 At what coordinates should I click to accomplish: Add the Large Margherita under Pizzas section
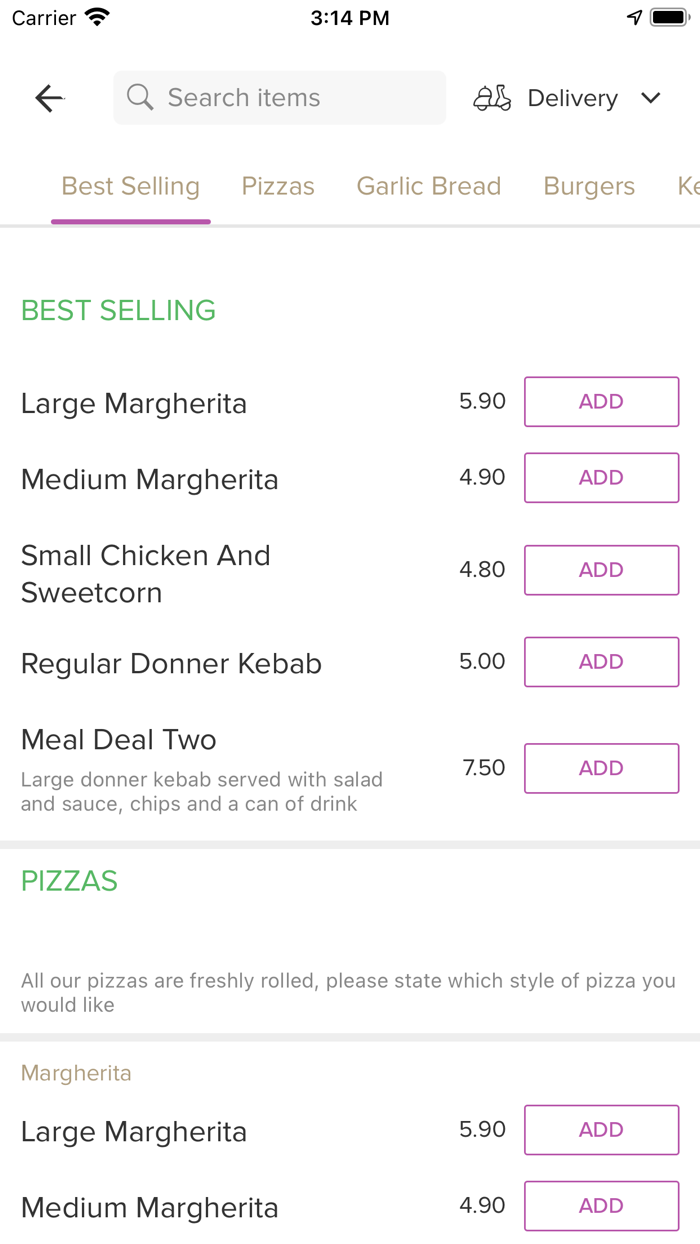601,1129
